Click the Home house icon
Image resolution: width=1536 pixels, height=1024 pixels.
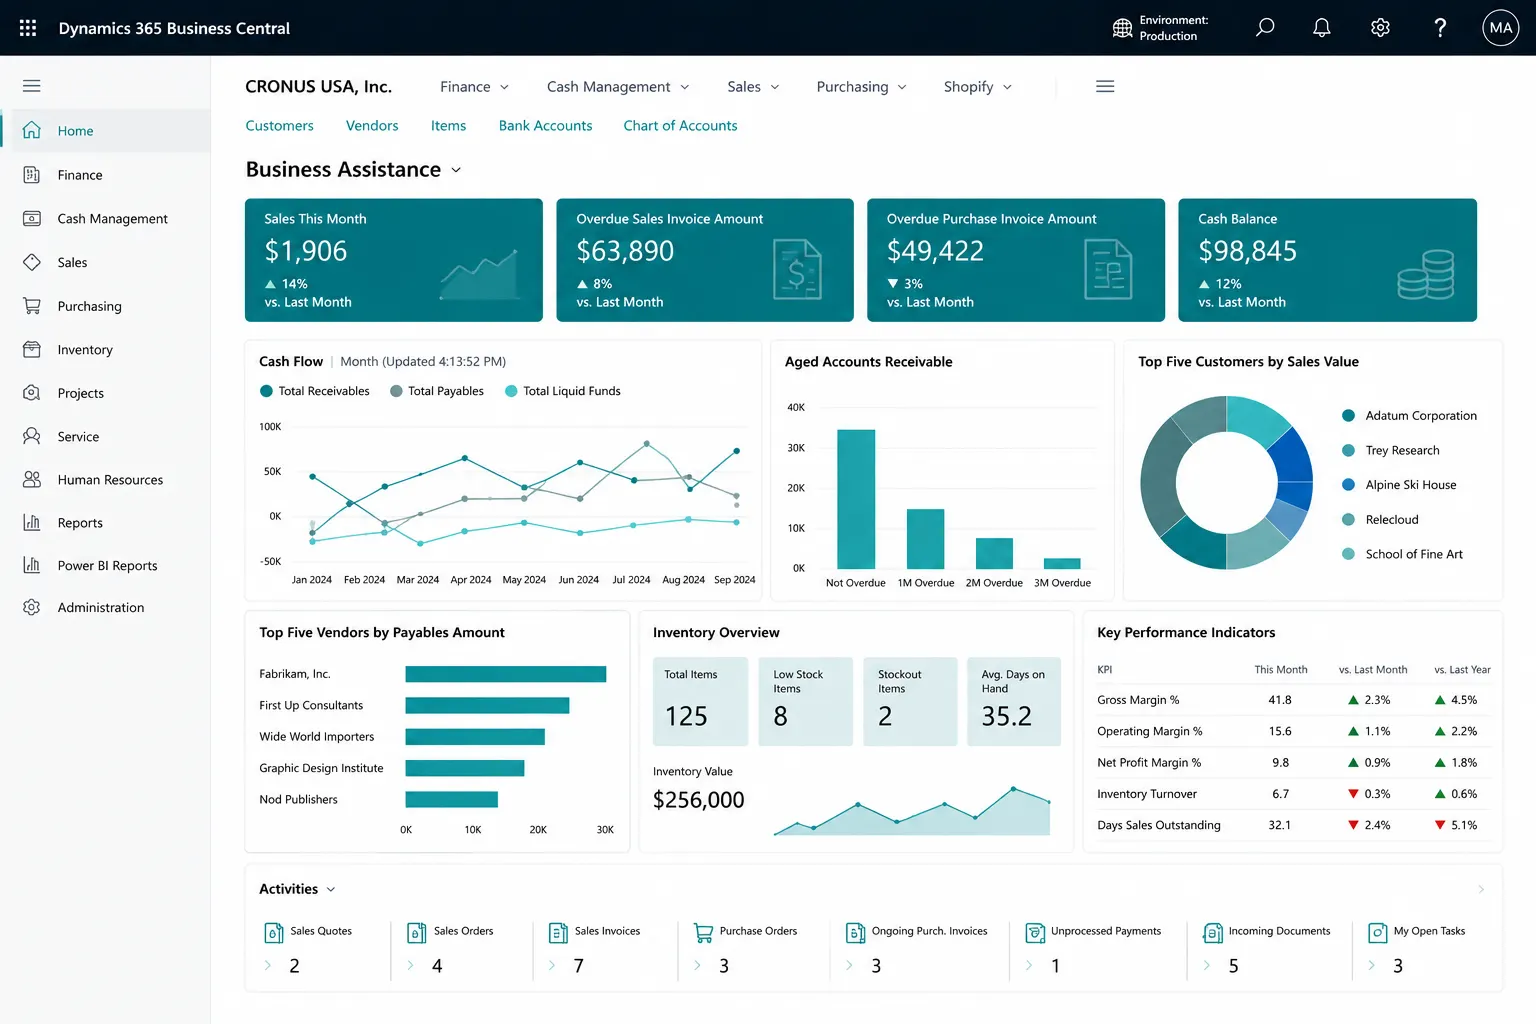pyautogui.click(x=32, y=130)
